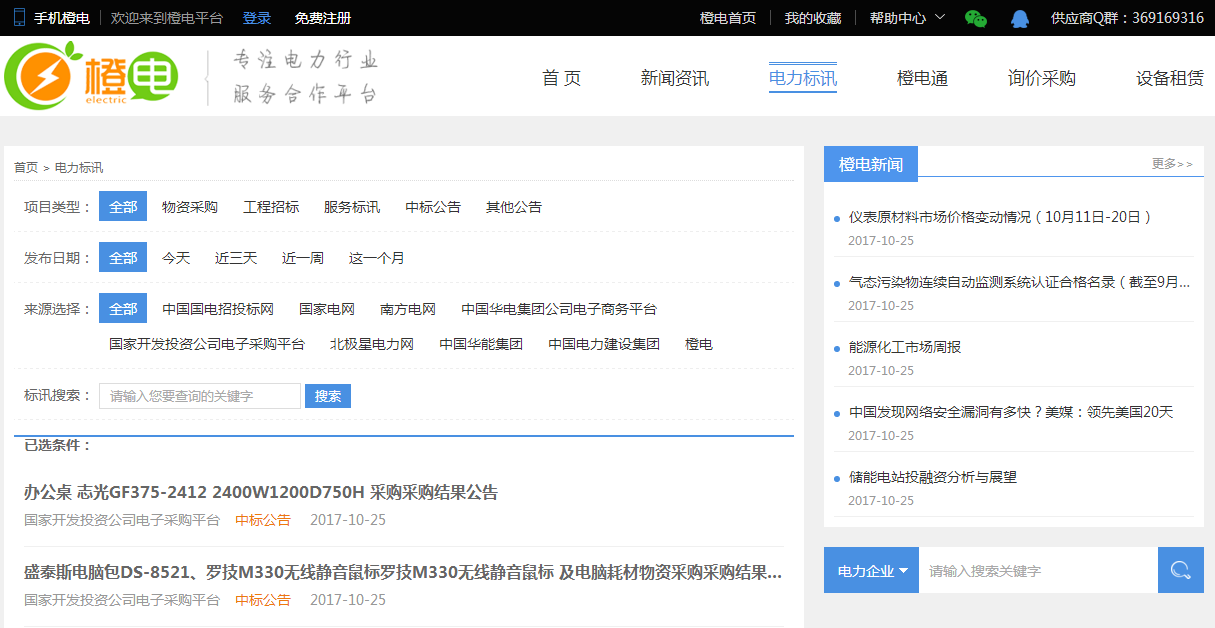Choose 国家电网 as source filter
The height and width of the screenshot is (628, 1215).
click(x=327, y=309)
